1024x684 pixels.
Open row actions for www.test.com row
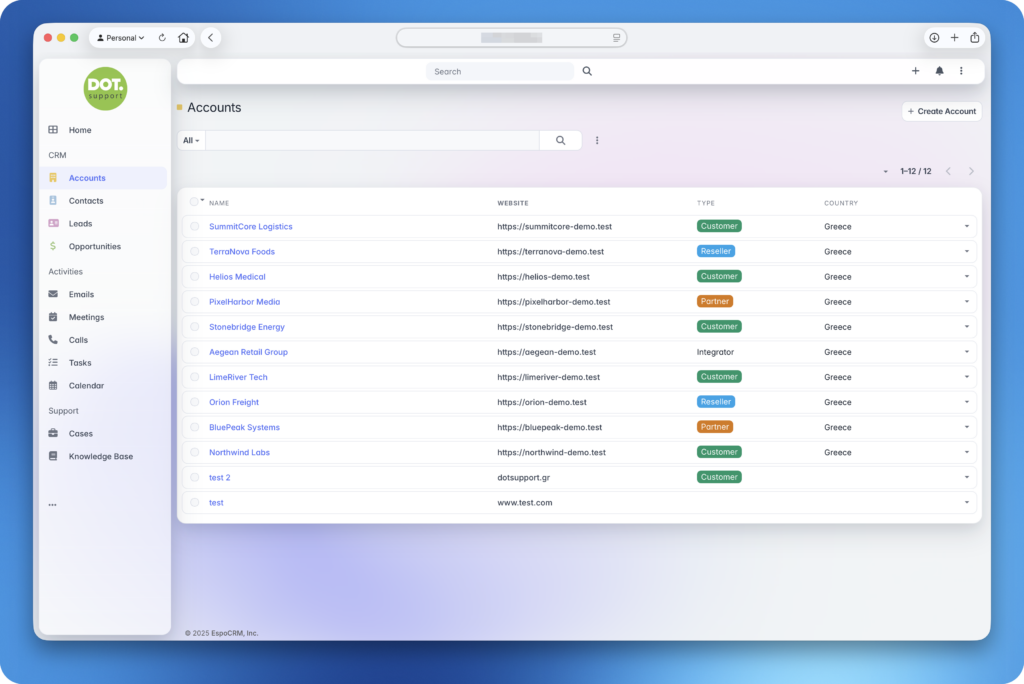(967, 502)
